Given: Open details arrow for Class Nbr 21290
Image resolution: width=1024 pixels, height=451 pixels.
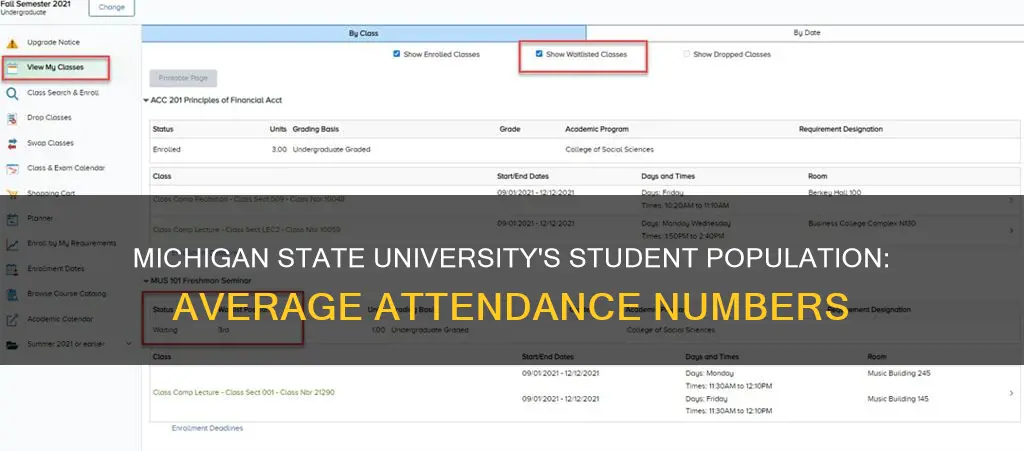Looking at the screenshot, I should tap(1011, 393).
